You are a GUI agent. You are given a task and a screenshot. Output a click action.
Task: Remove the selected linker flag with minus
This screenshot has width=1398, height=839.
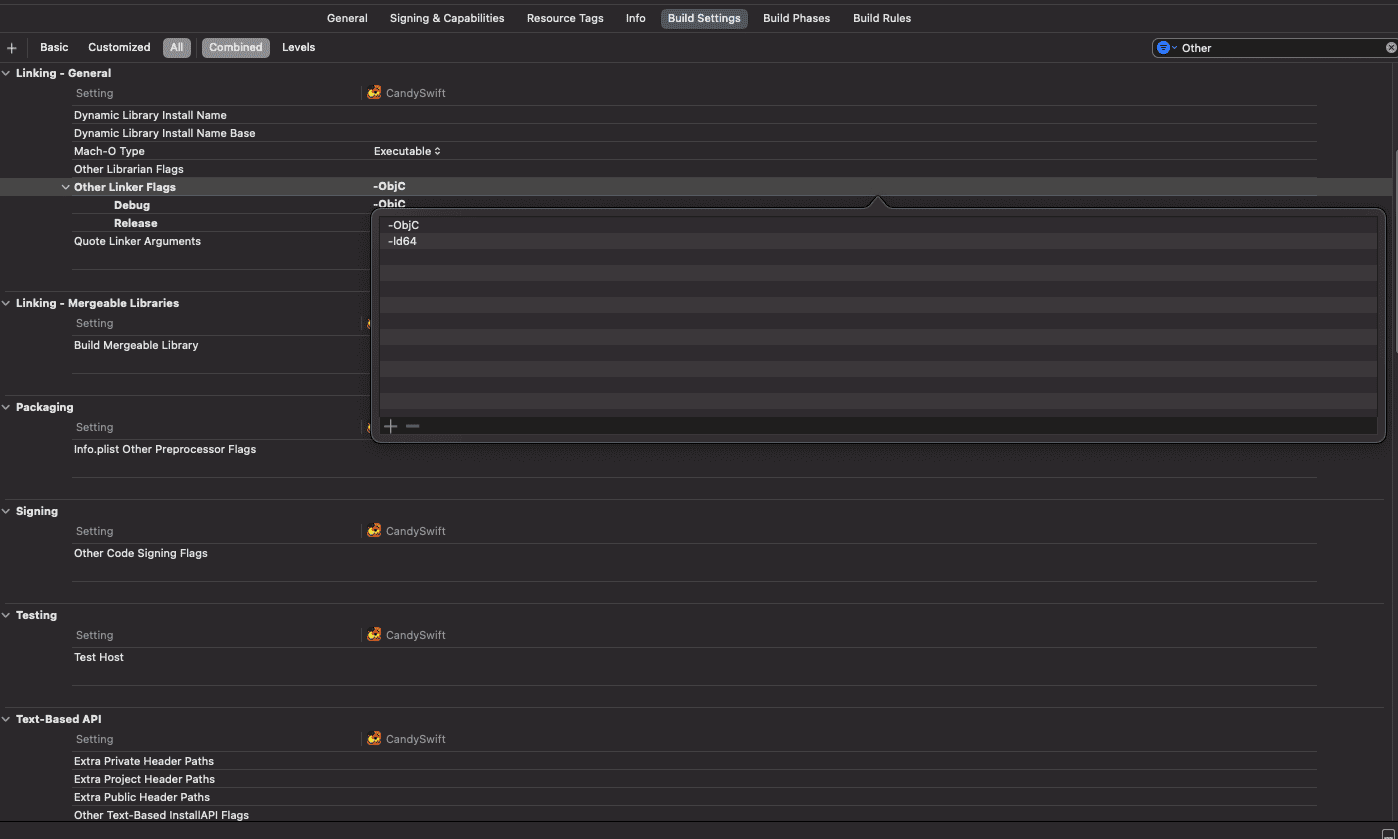click(x=412, y=426)
